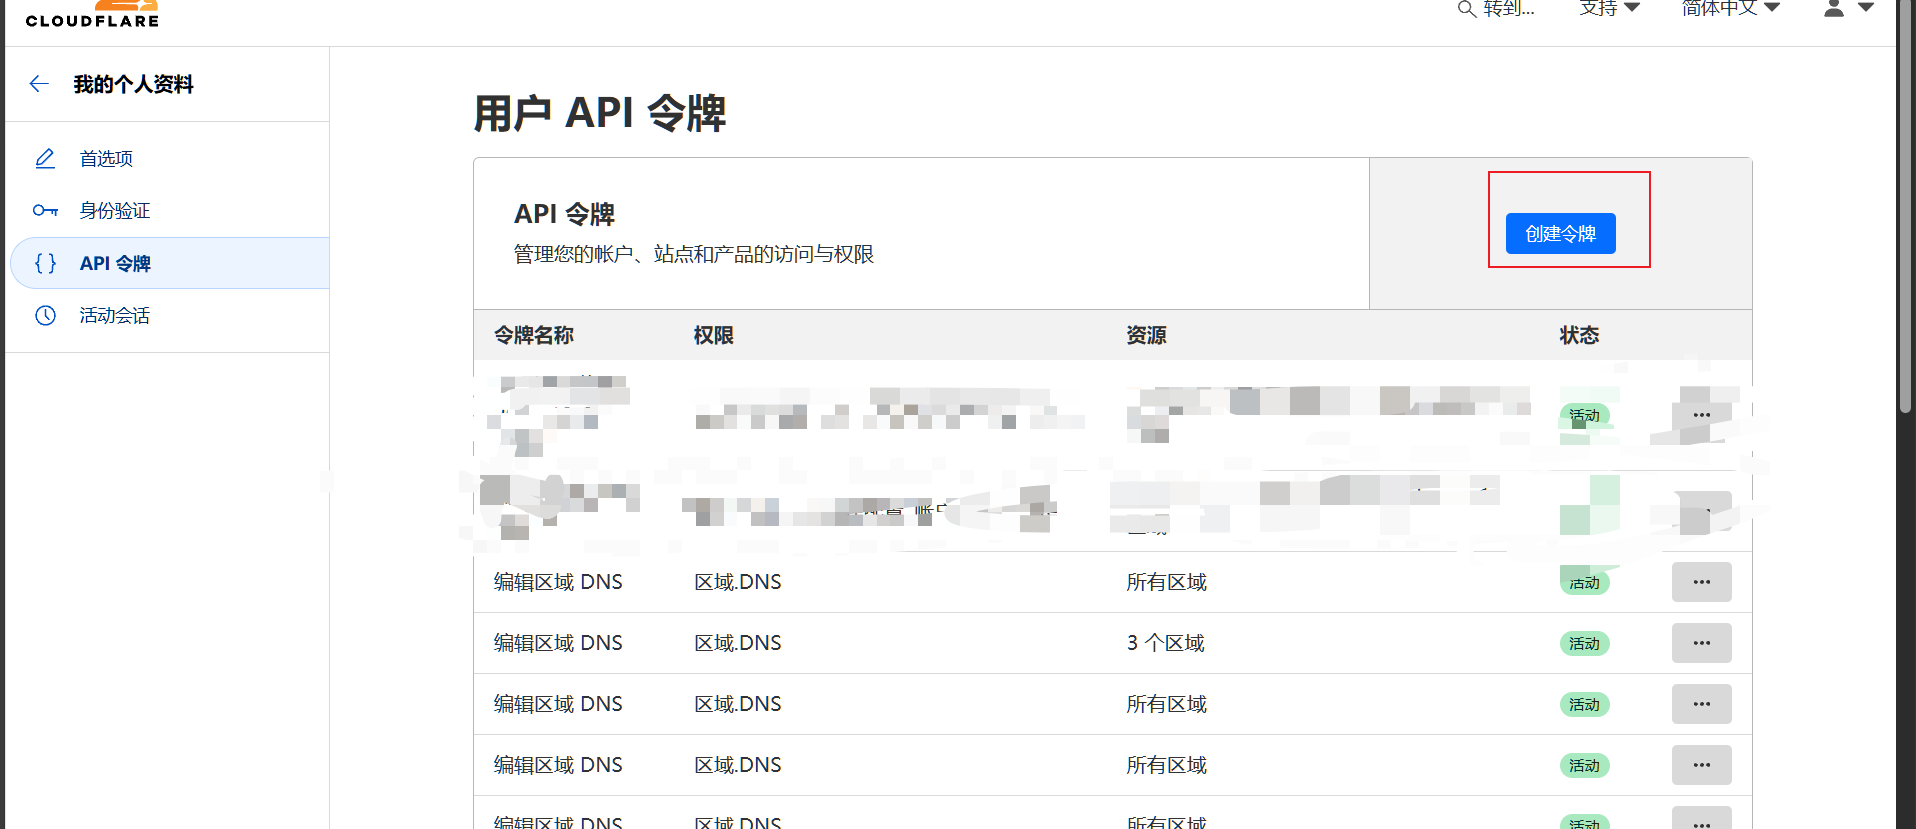Click the 令牌名称 column header

tap(534, 336)
